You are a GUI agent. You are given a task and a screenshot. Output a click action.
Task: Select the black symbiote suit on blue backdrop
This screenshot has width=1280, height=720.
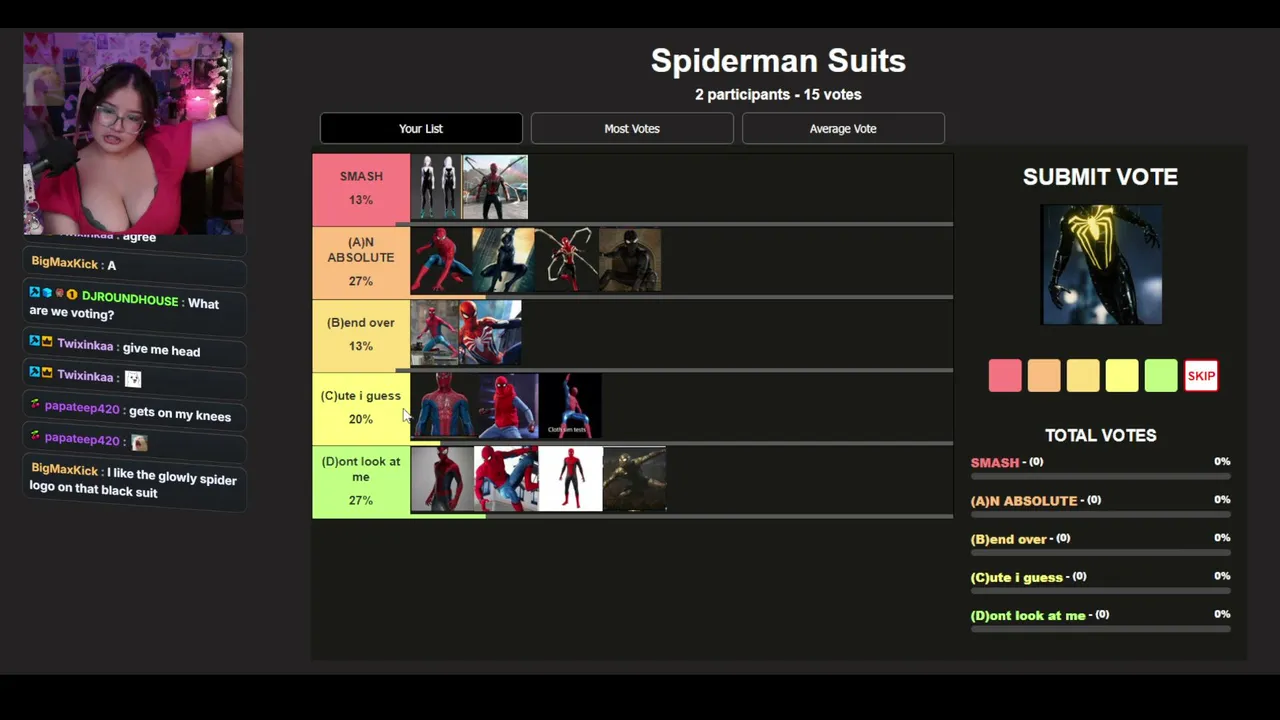(503, 260)
